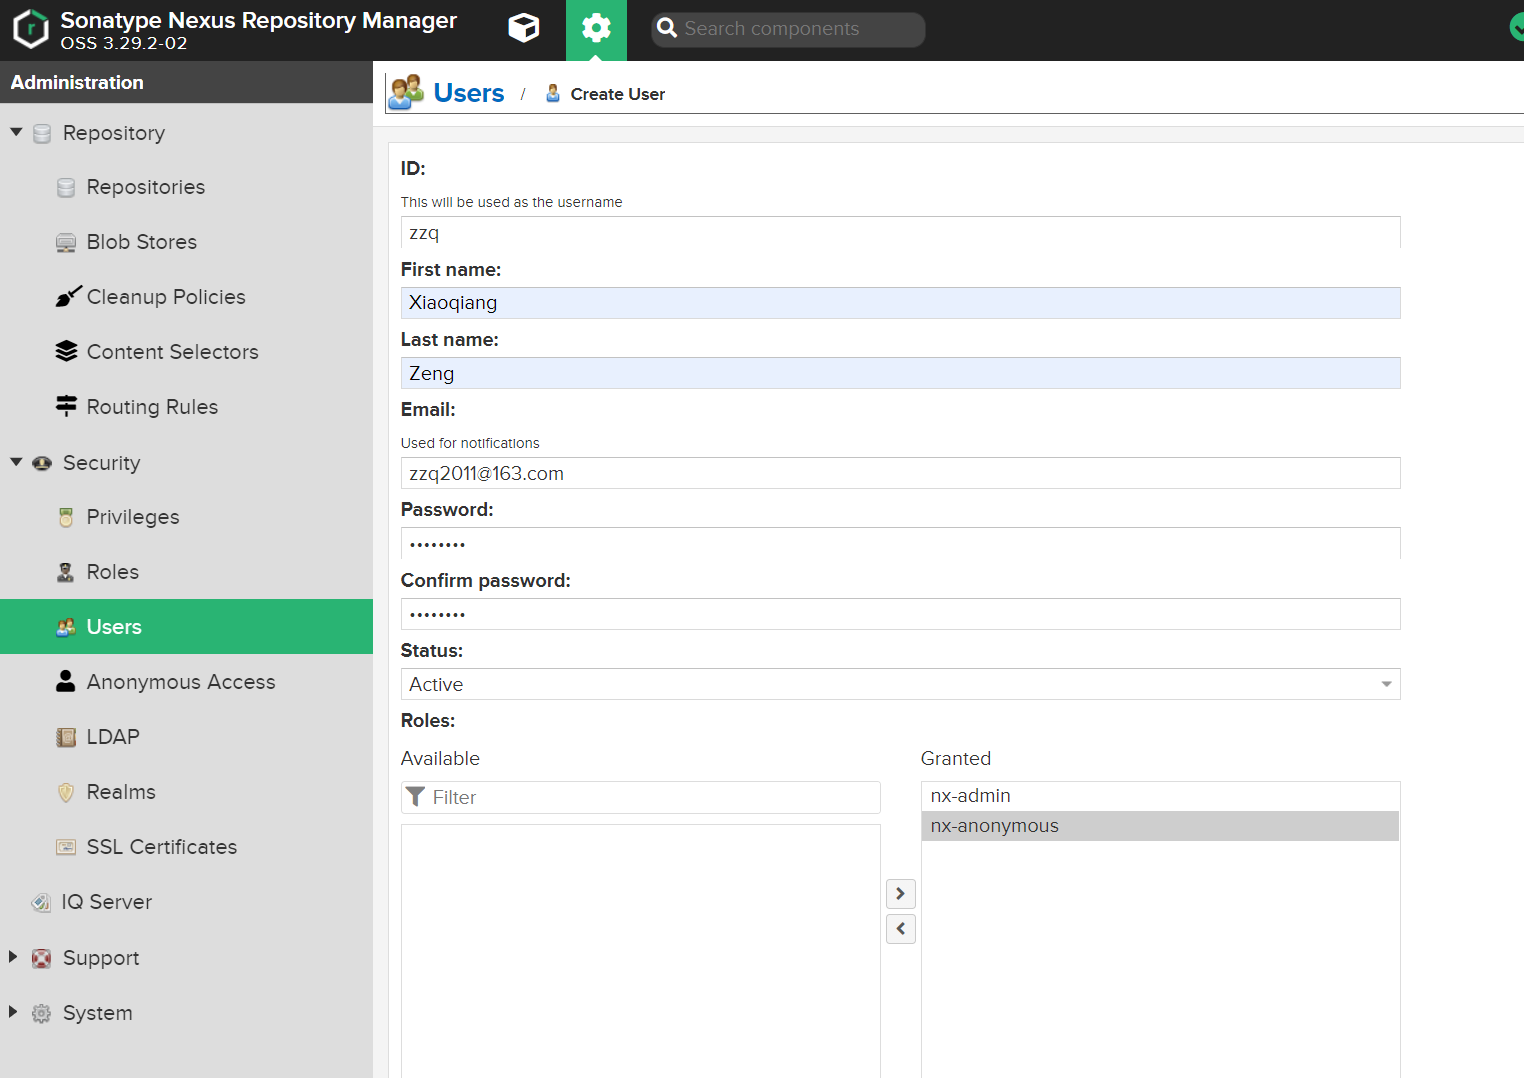Click the Content Selectors layers icon
1524x1078 pixels.
pyautogui.click(x=66, y=351)
